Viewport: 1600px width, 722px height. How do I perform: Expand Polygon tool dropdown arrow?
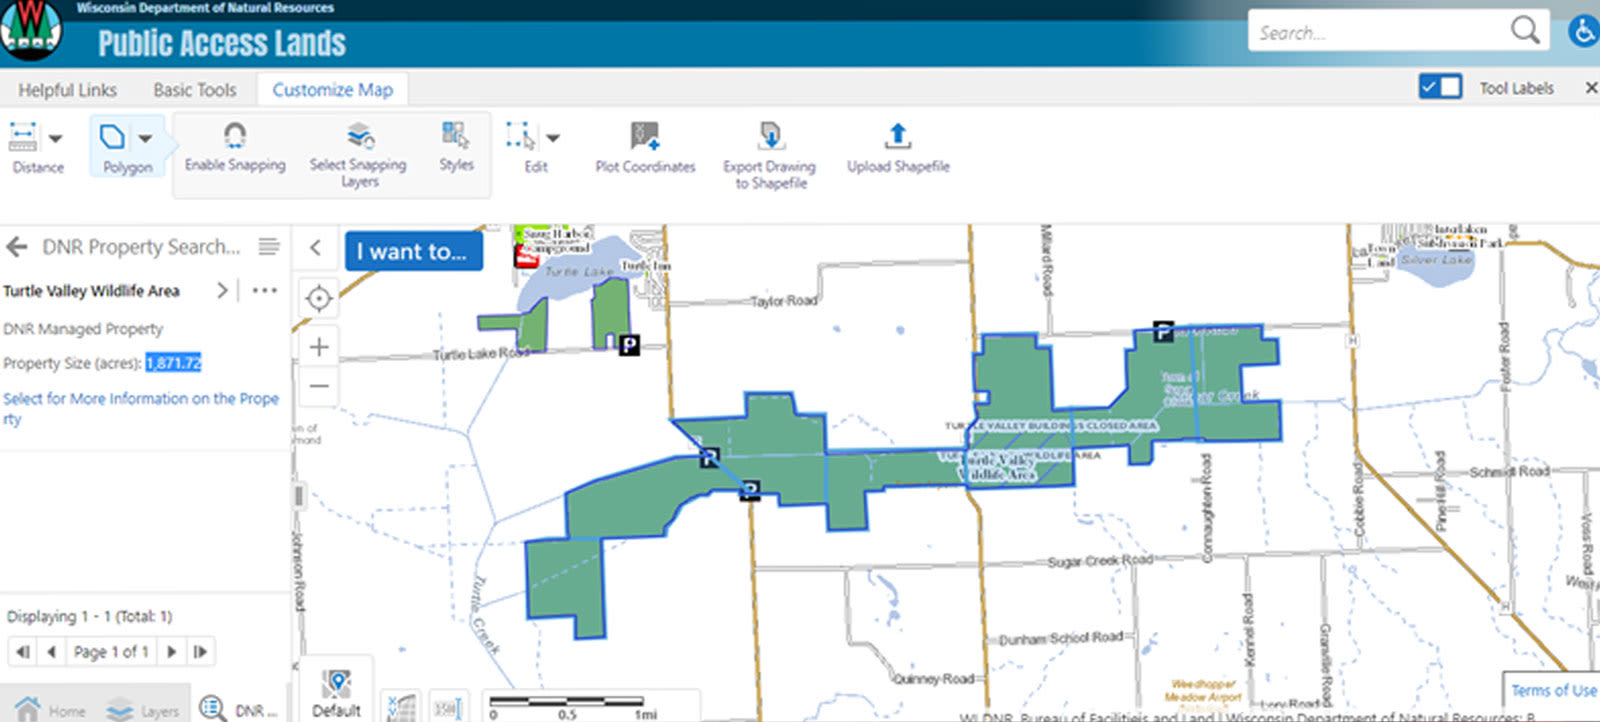[146, 138]
